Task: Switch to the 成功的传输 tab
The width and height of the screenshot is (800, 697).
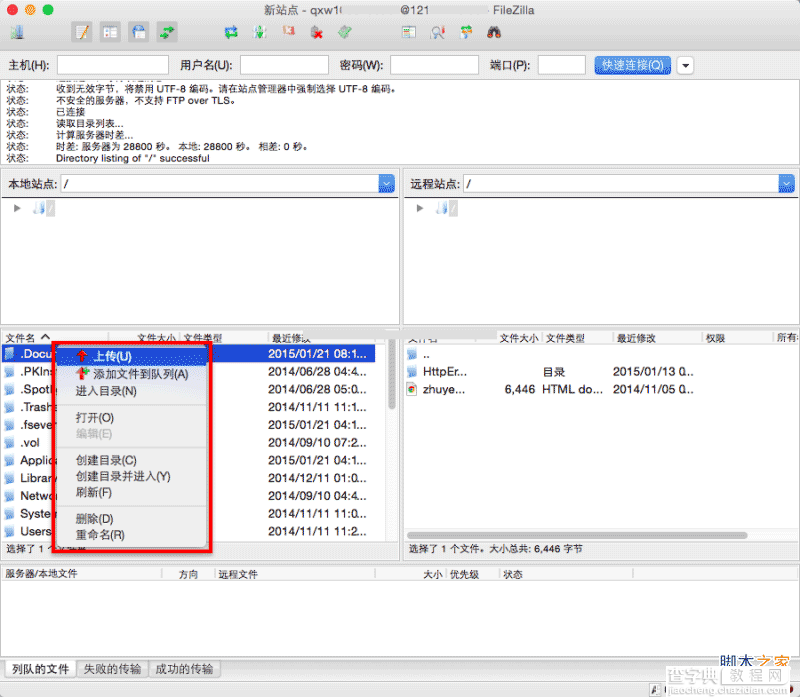Action: [x=184, y=669]
